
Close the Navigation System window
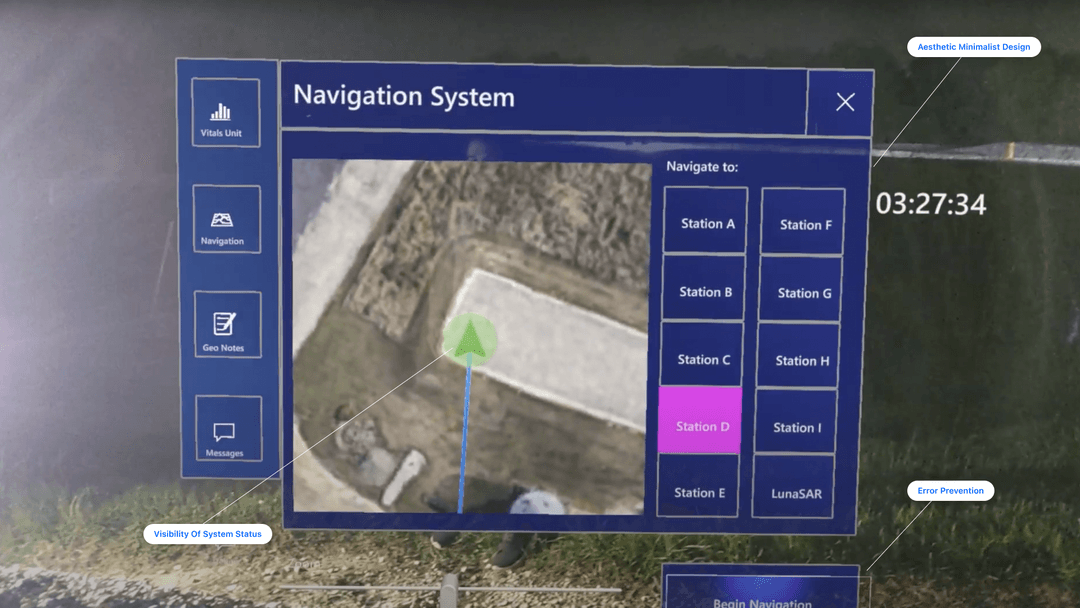click(x=845, y=102)
